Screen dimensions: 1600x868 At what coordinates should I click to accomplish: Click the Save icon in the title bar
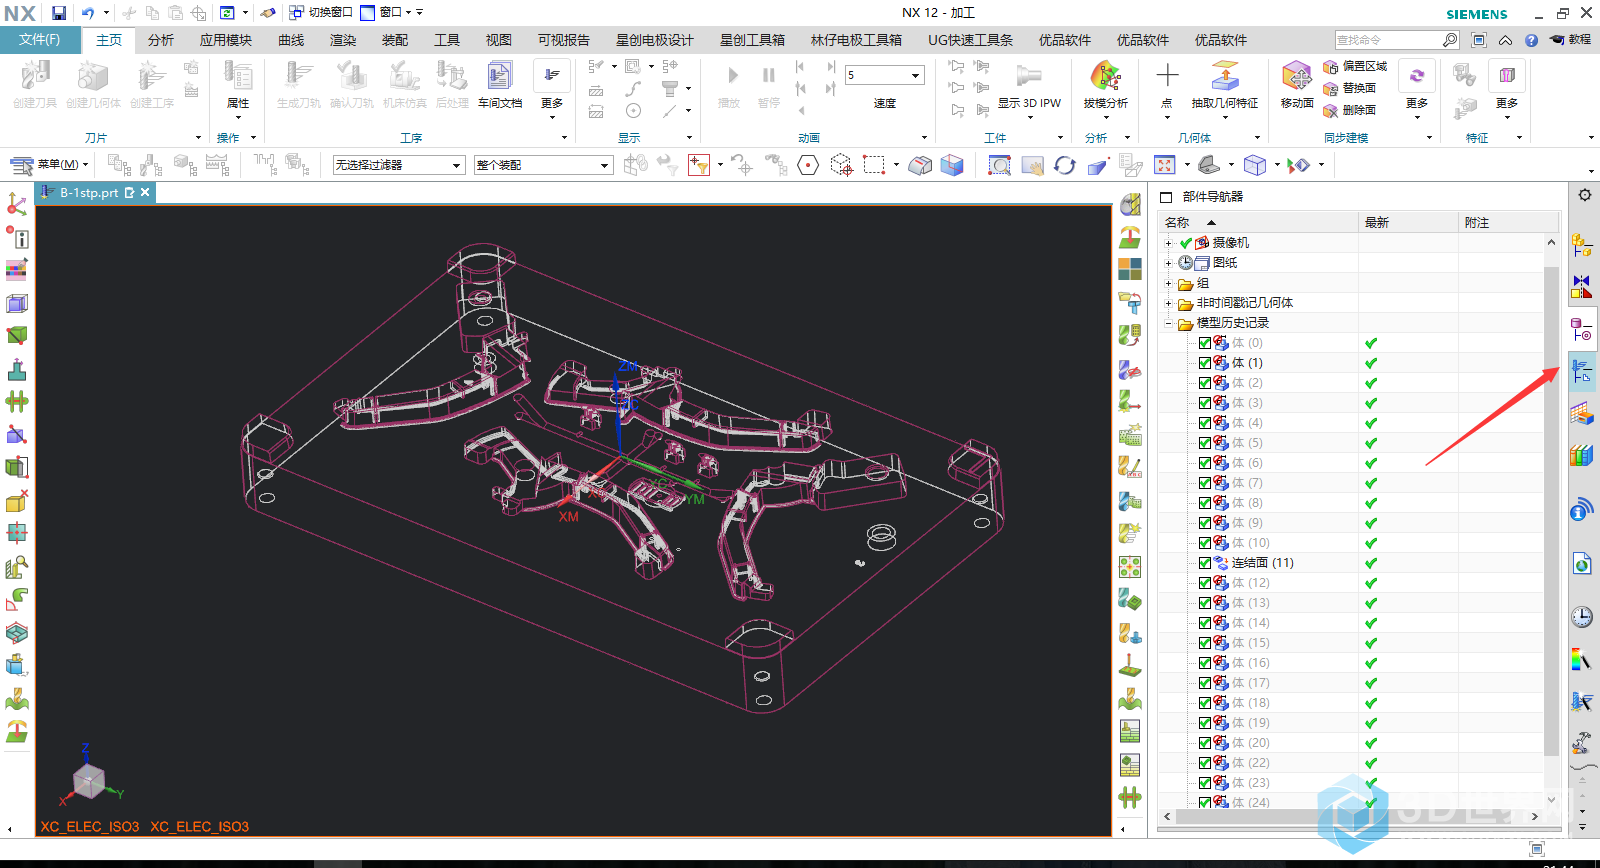tap(59, 13)
